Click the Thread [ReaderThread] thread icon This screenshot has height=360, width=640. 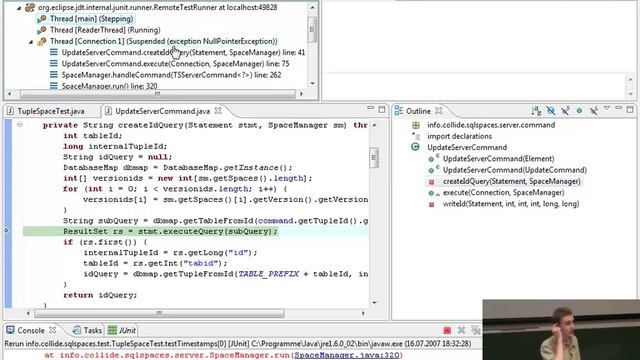42,30
